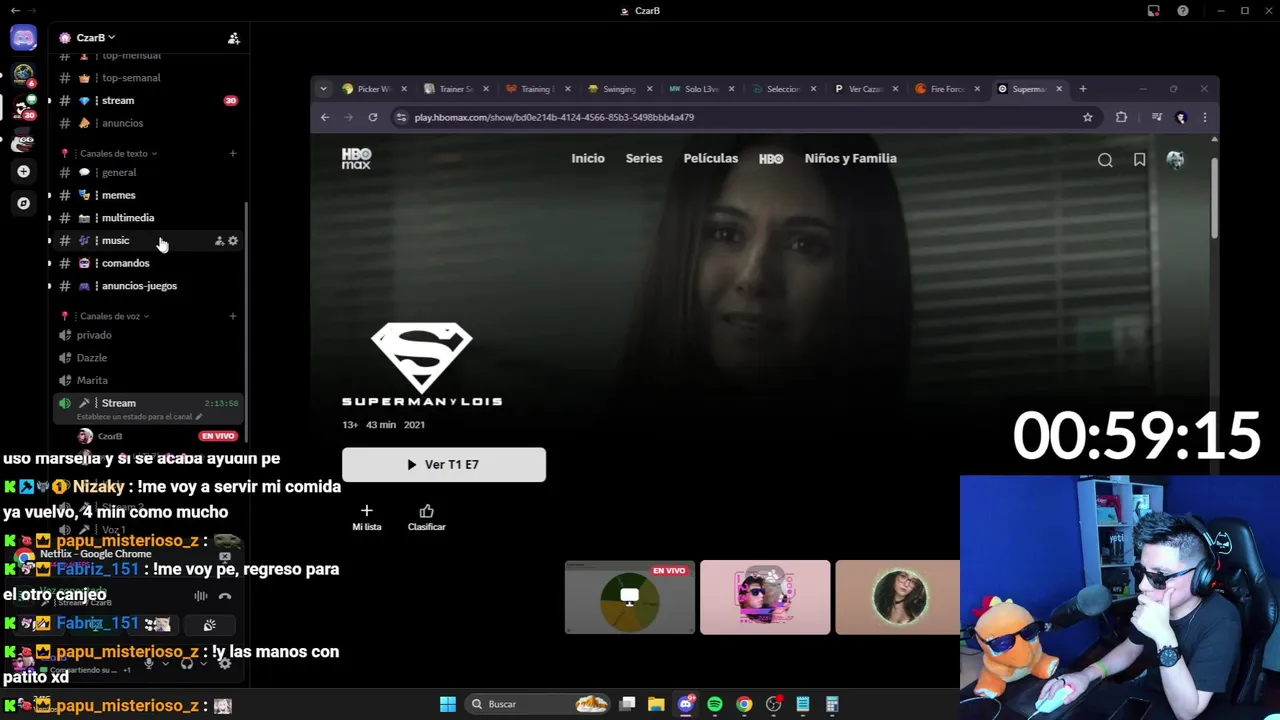Open Chrome three-dot menu

coord(1204,117)
